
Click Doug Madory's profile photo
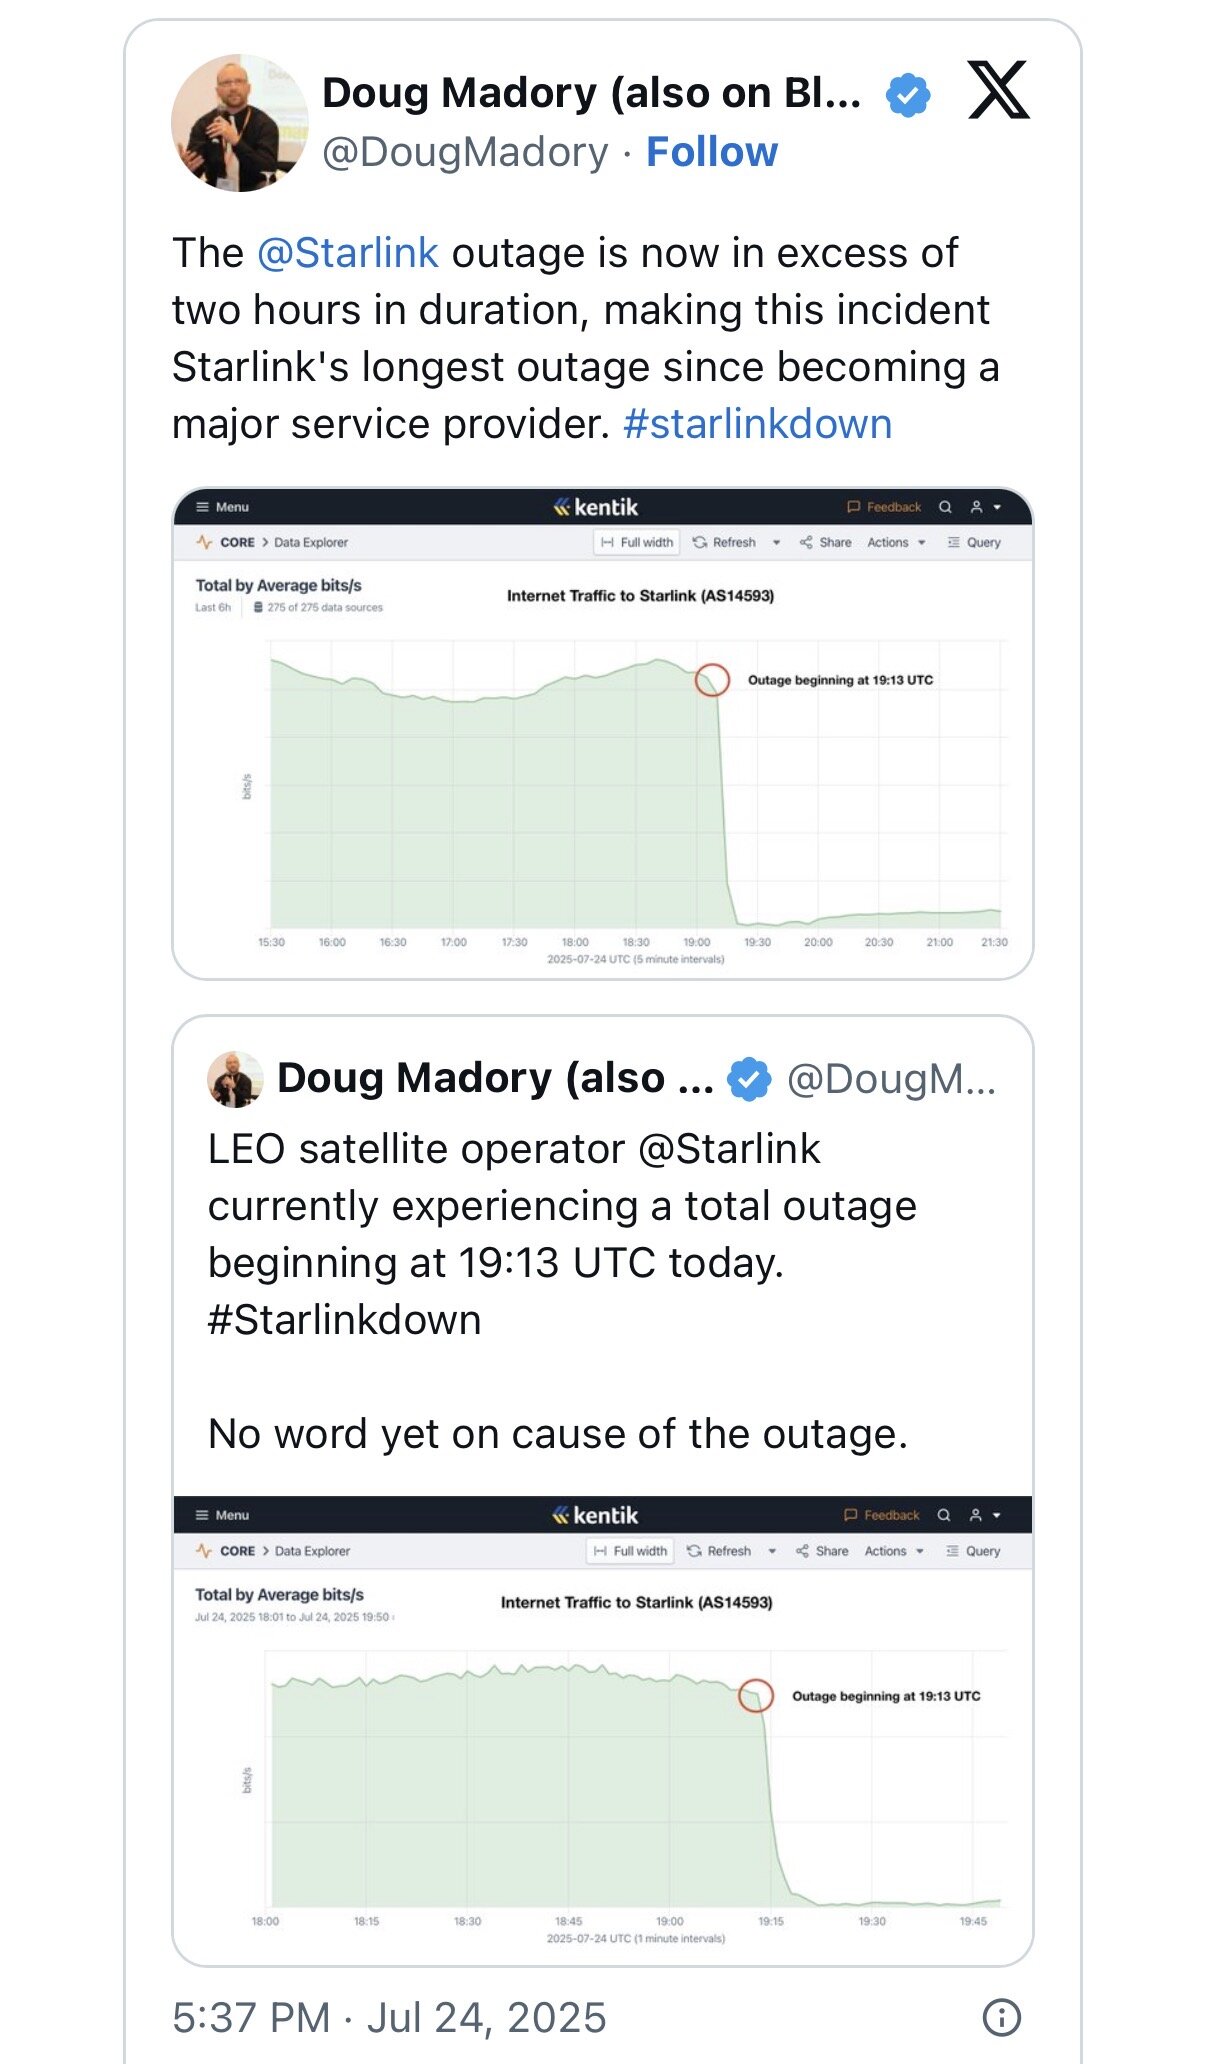[240, 122]
